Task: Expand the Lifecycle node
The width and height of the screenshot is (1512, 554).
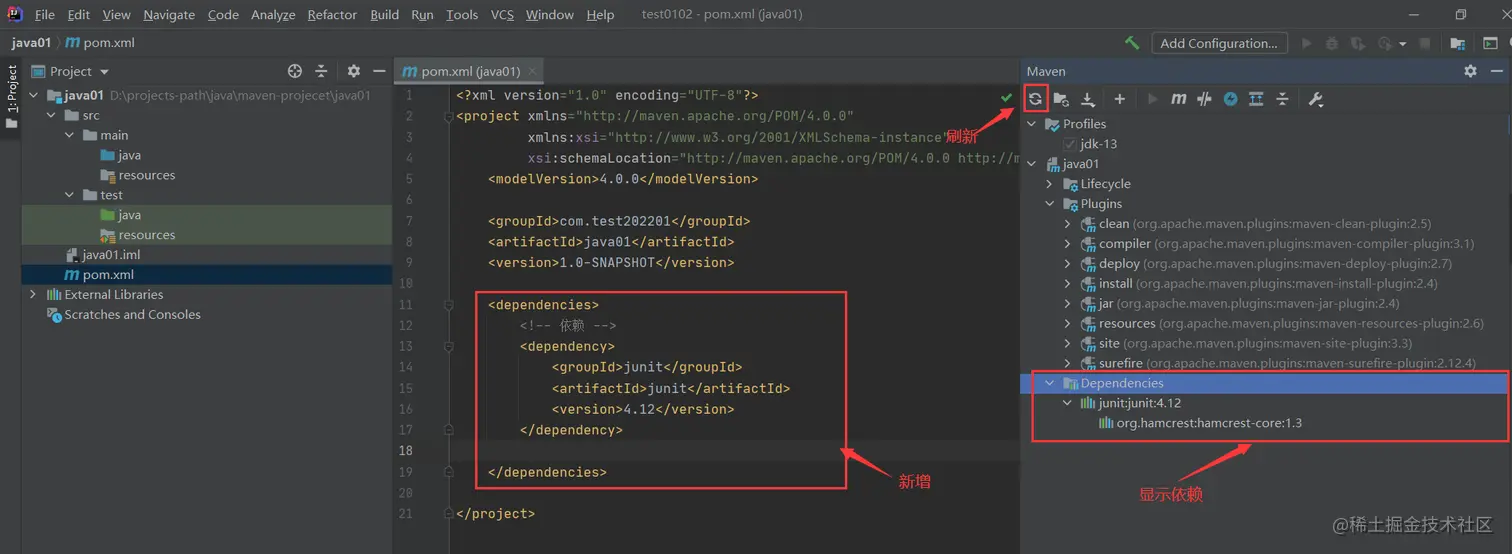Action: coord(1050,184)
